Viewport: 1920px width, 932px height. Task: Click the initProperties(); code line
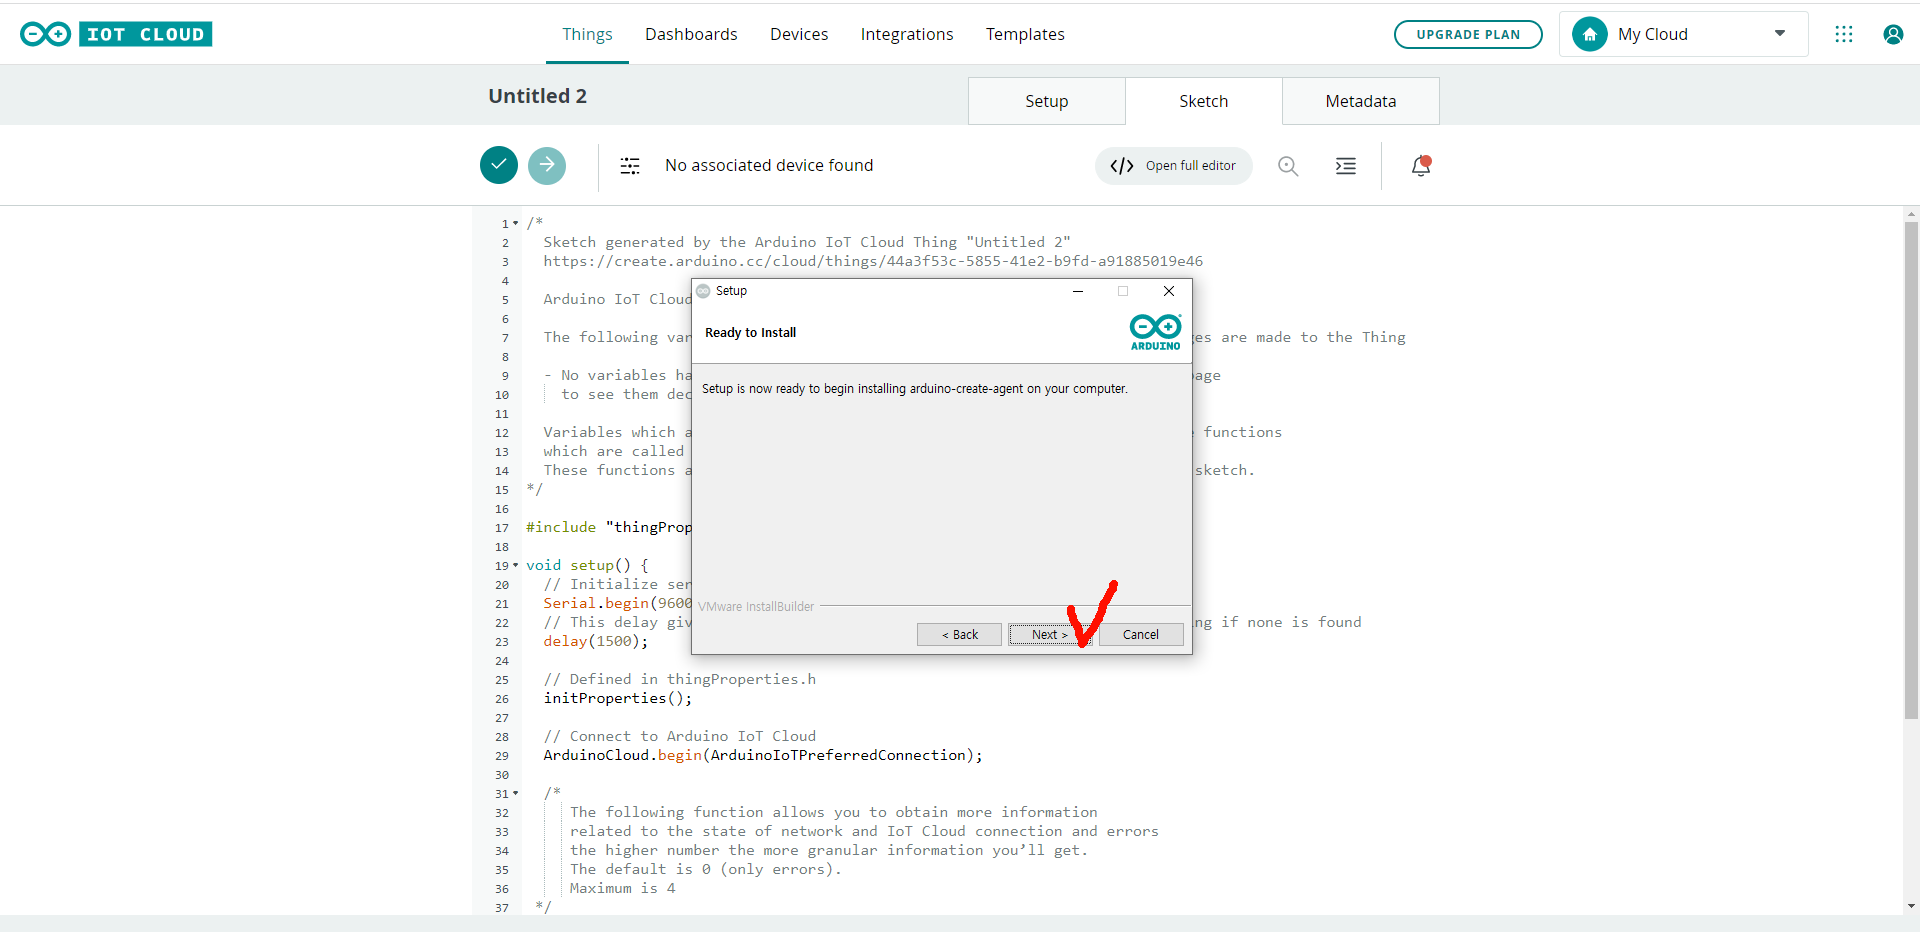[618, 698]
